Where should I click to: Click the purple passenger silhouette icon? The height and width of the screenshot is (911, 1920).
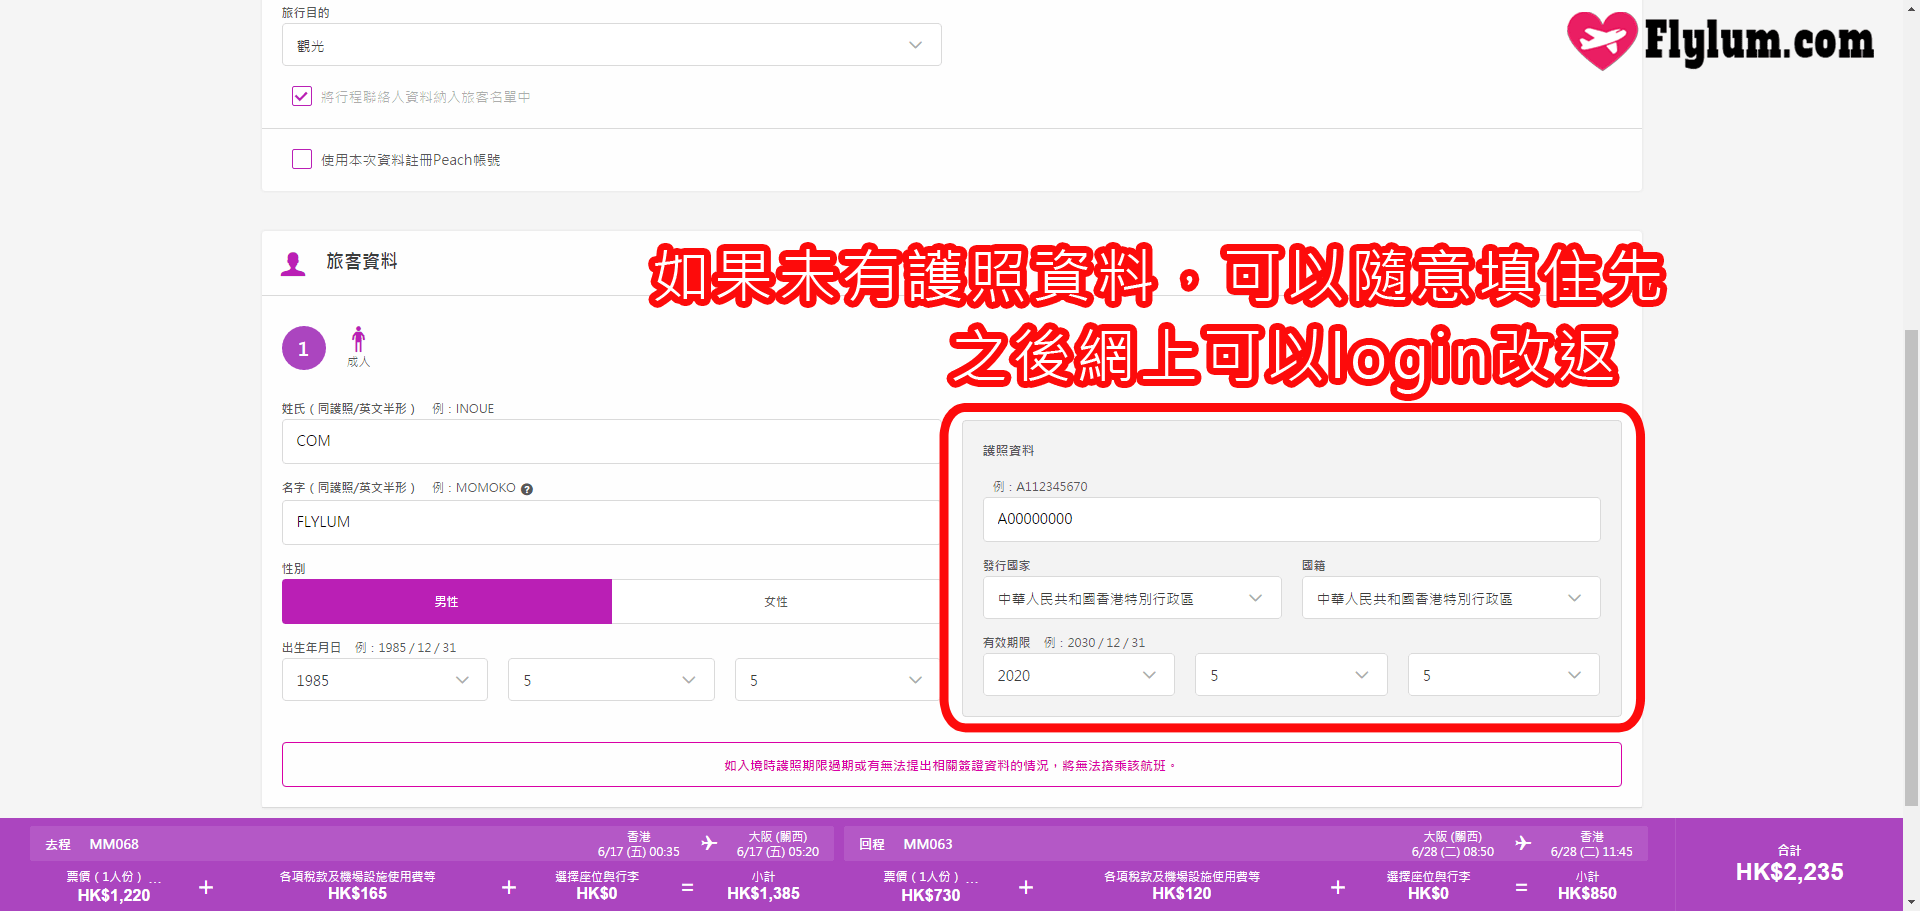pos(293,264)
